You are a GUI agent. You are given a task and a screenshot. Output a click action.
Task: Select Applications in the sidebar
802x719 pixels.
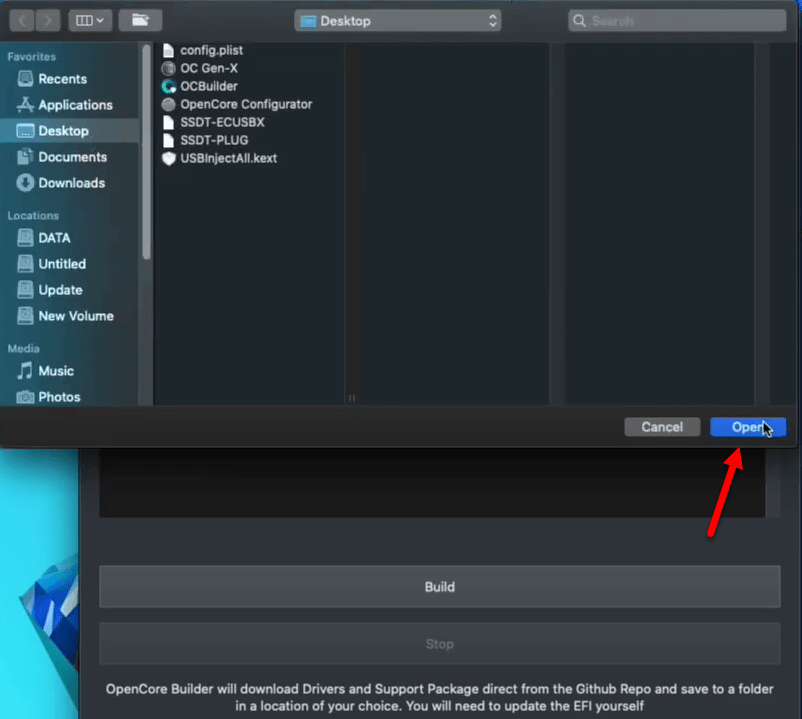(x=69, y=105)
